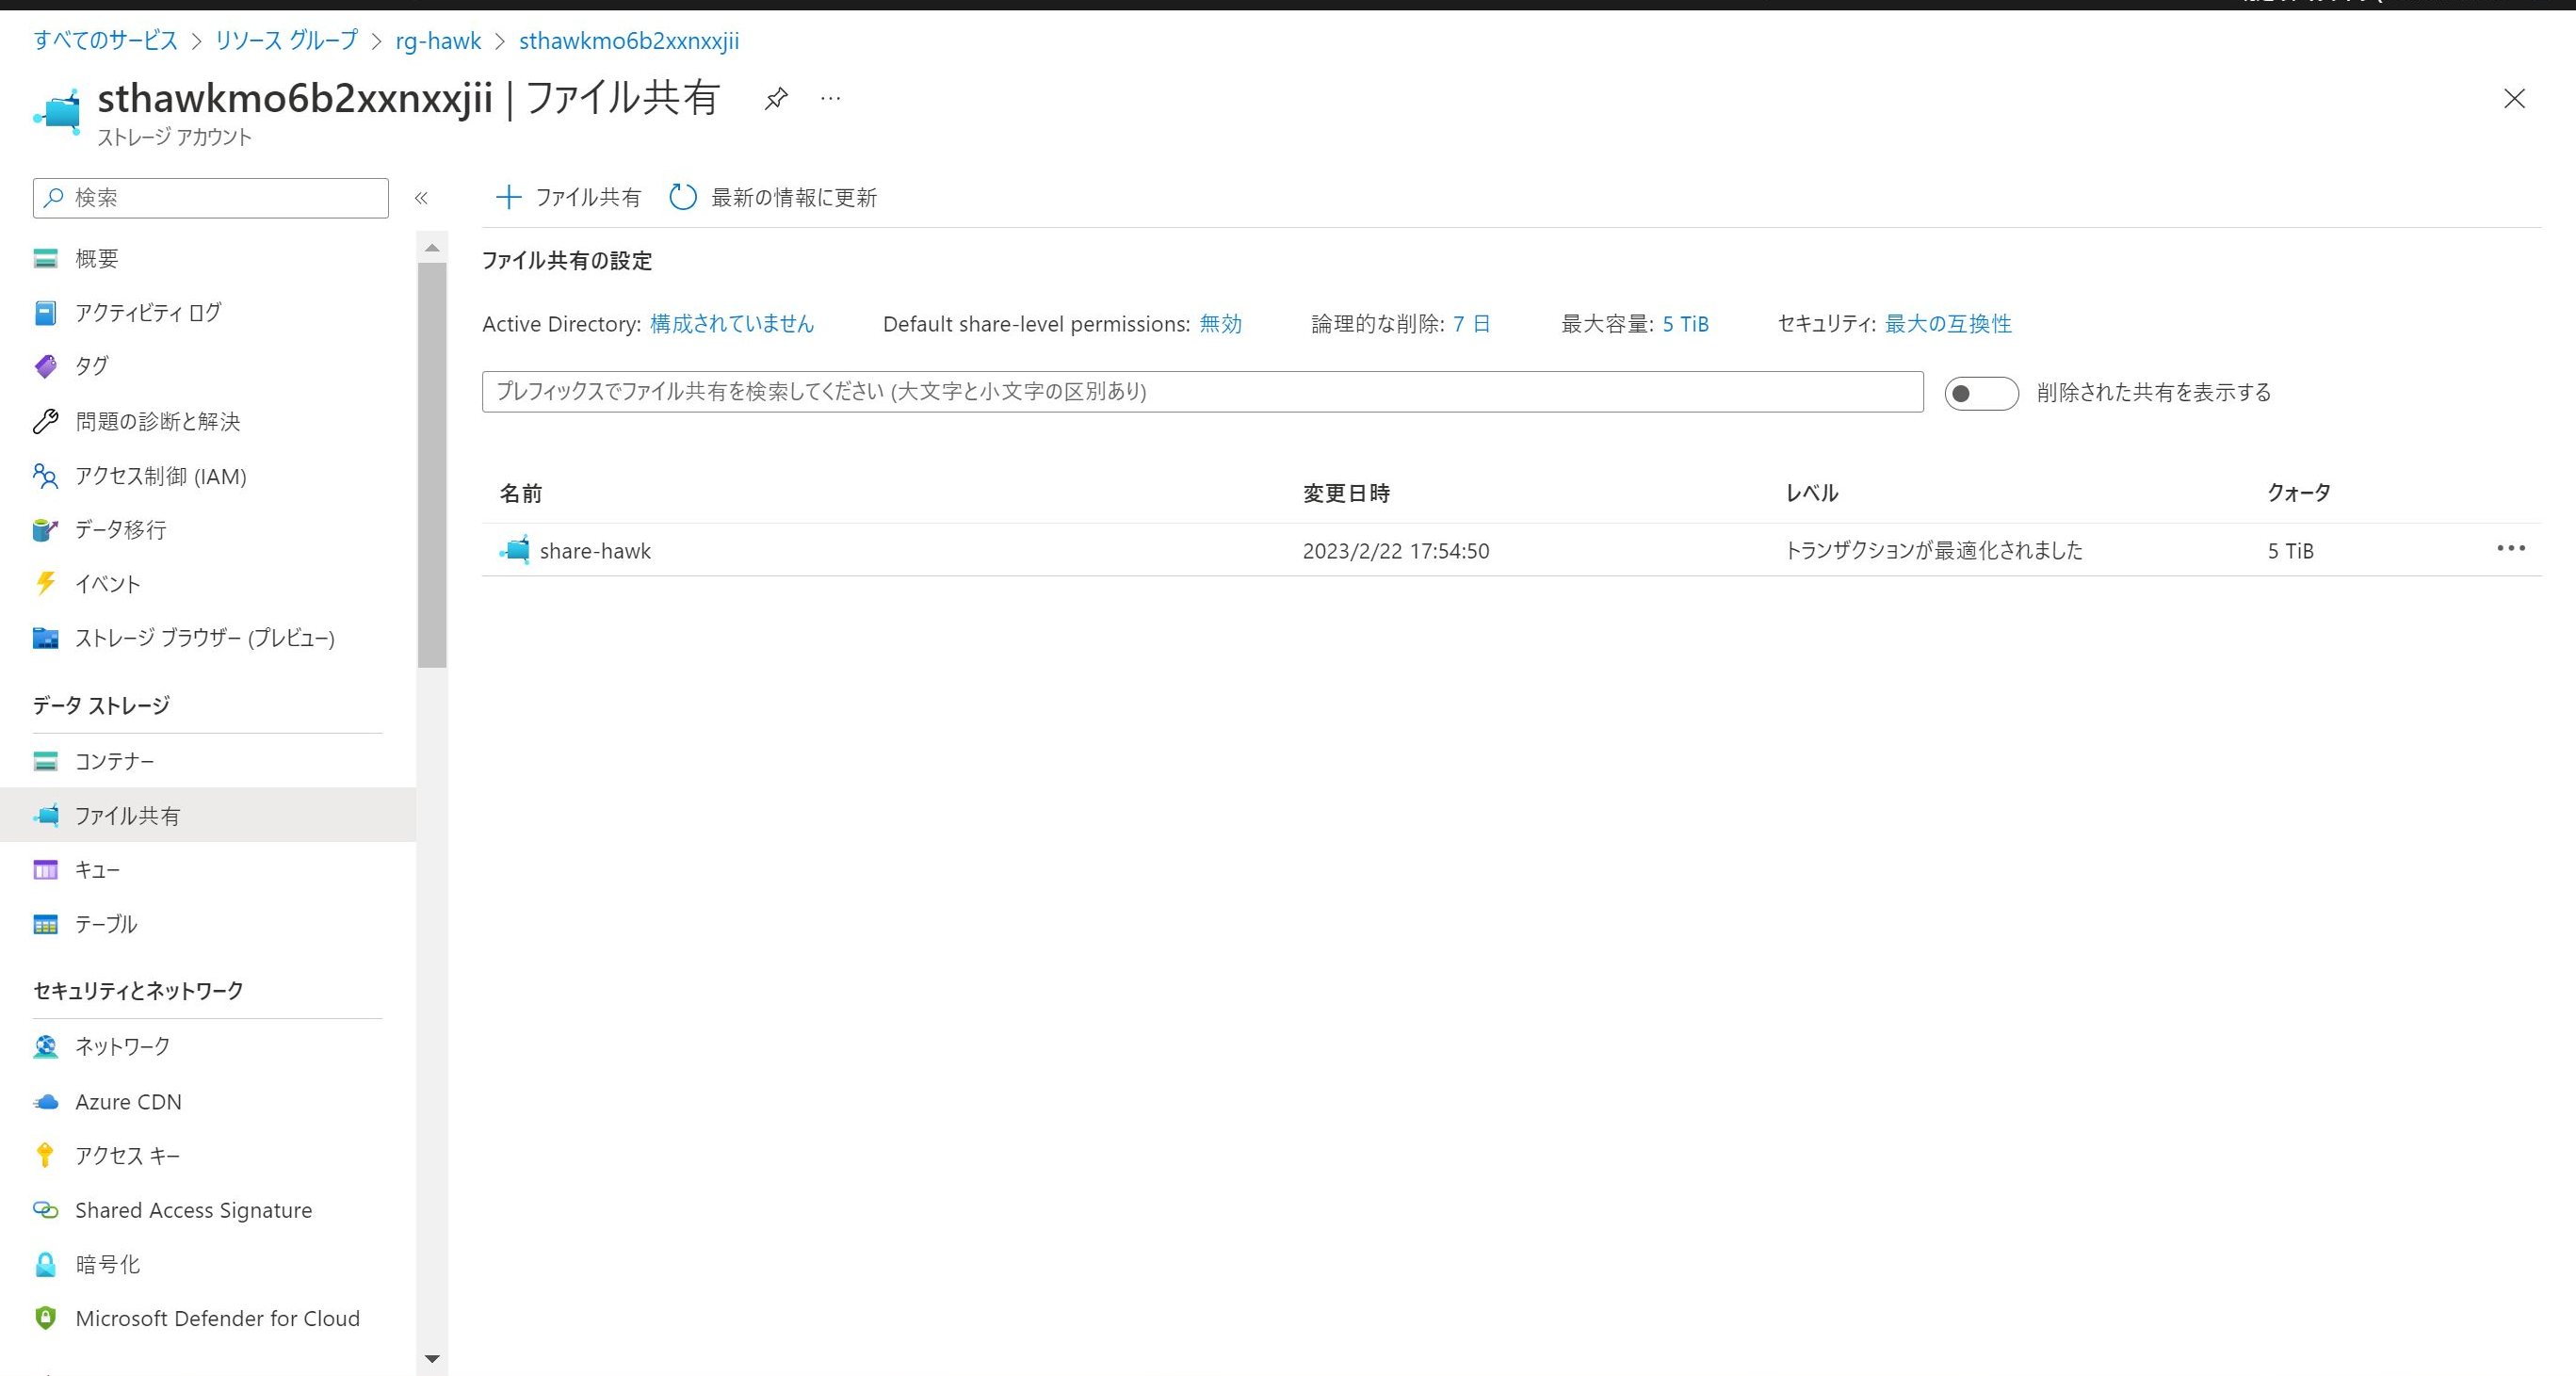Click the refresh icon to reload the list
Image resolution: width=2576 pixels, height=1376 pixels.
[683, 197]
